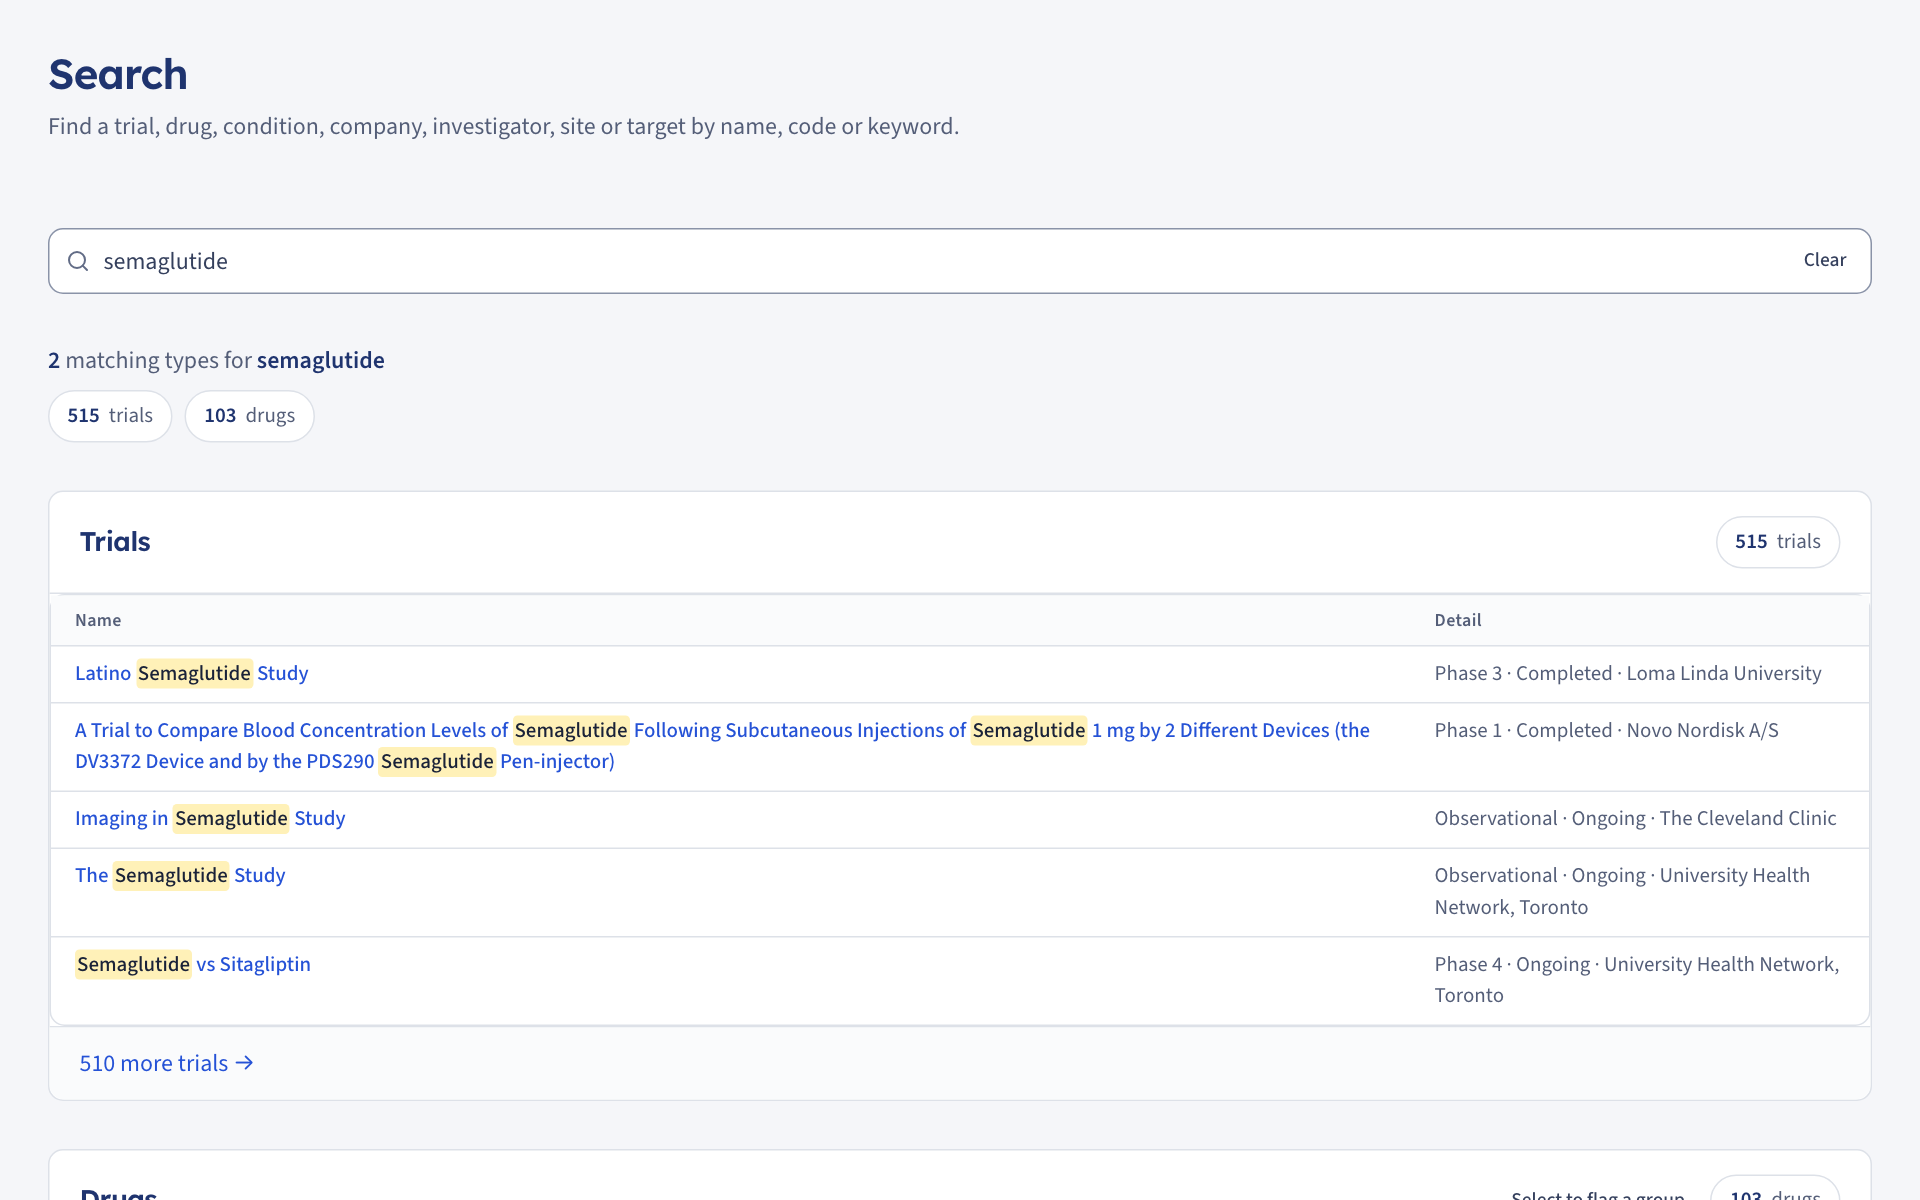1920x1200 pixels.
Task: Open the Semaglutide vs Sitagliptin trial
Action: click(193, 965)
